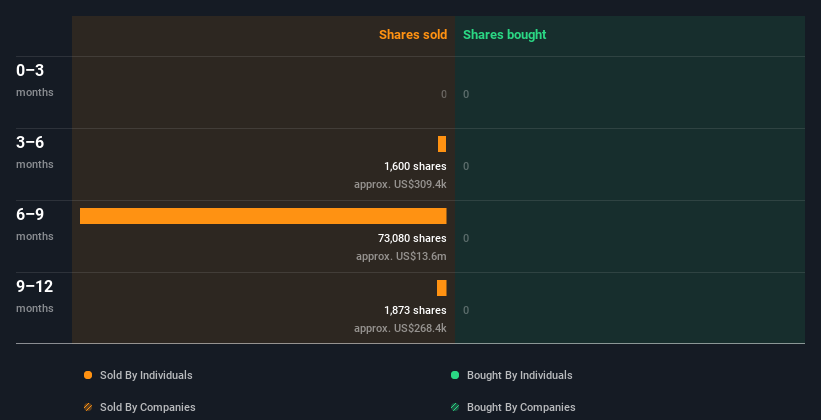Click the 73,080 shares value label
The height and width of the screenshot is (420, 821).
pyautogui.click(x=413, y=238)
